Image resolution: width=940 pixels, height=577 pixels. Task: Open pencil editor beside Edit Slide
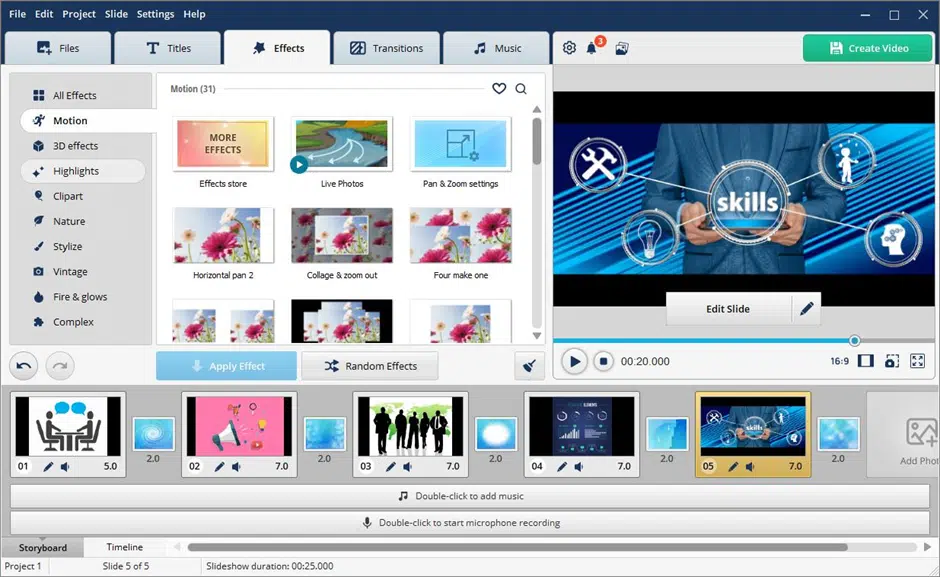807,309
